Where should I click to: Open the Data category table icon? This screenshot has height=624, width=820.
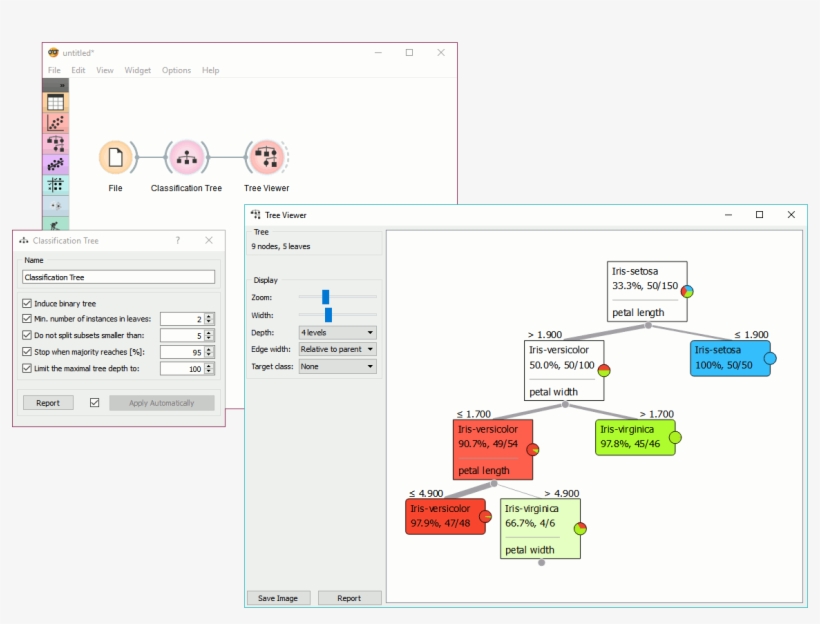(55, 103)
